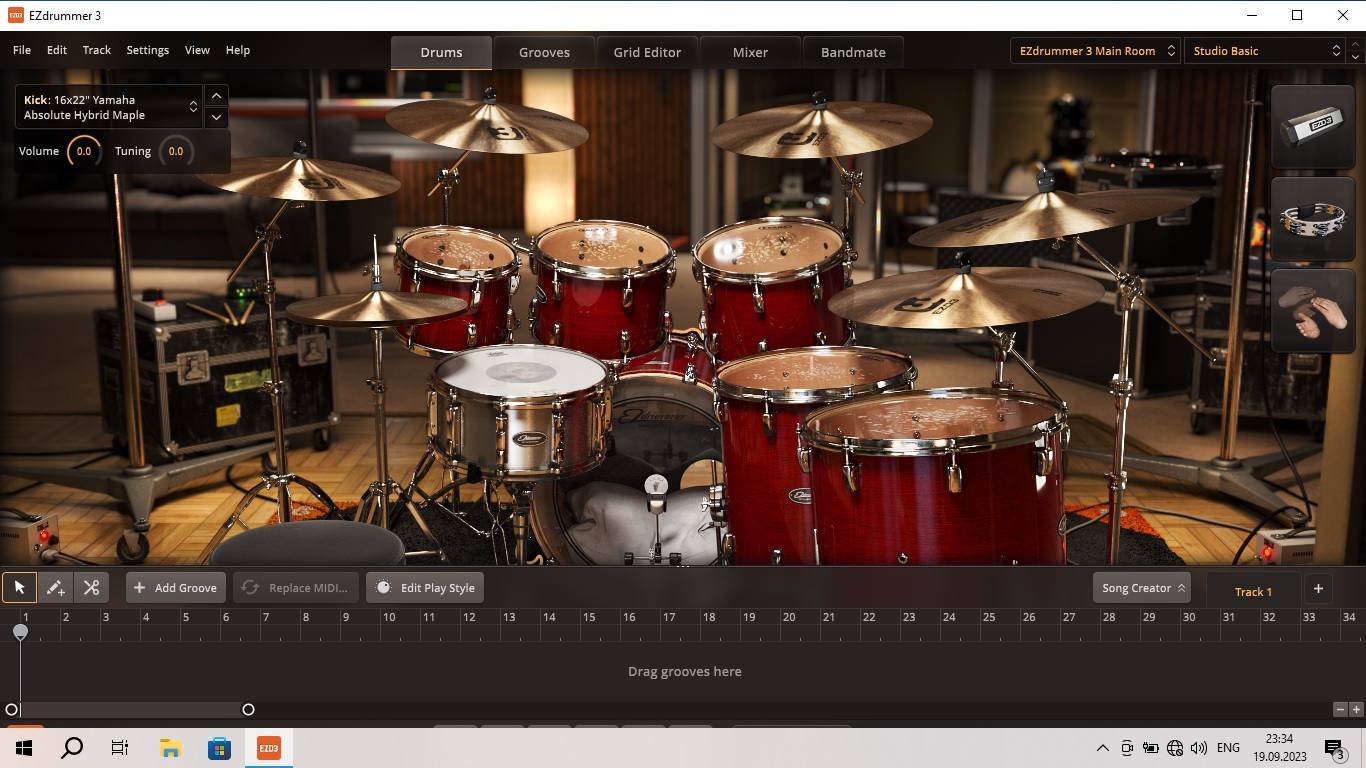1366x768 pixels.
Task: Click the loop start handle
Action: (12, 710)
